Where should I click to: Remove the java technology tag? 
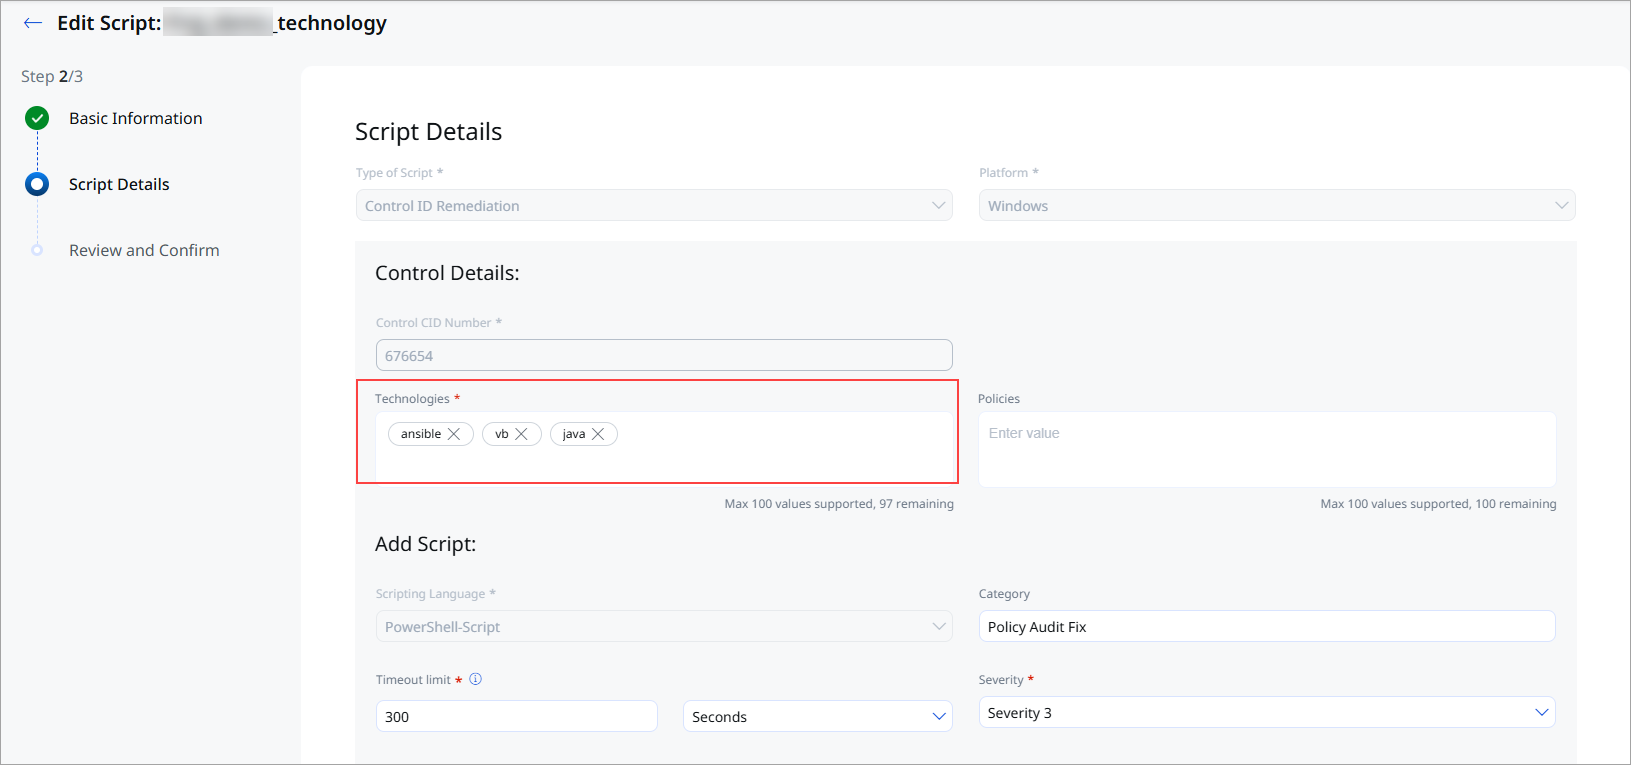598,434
